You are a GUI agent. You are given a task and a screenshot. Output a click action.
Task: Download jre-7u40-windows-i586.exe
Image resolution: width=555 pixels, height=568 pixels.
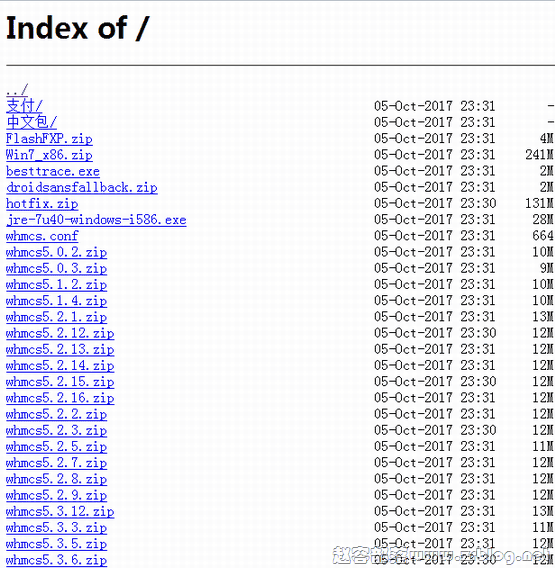pos(96,220)
